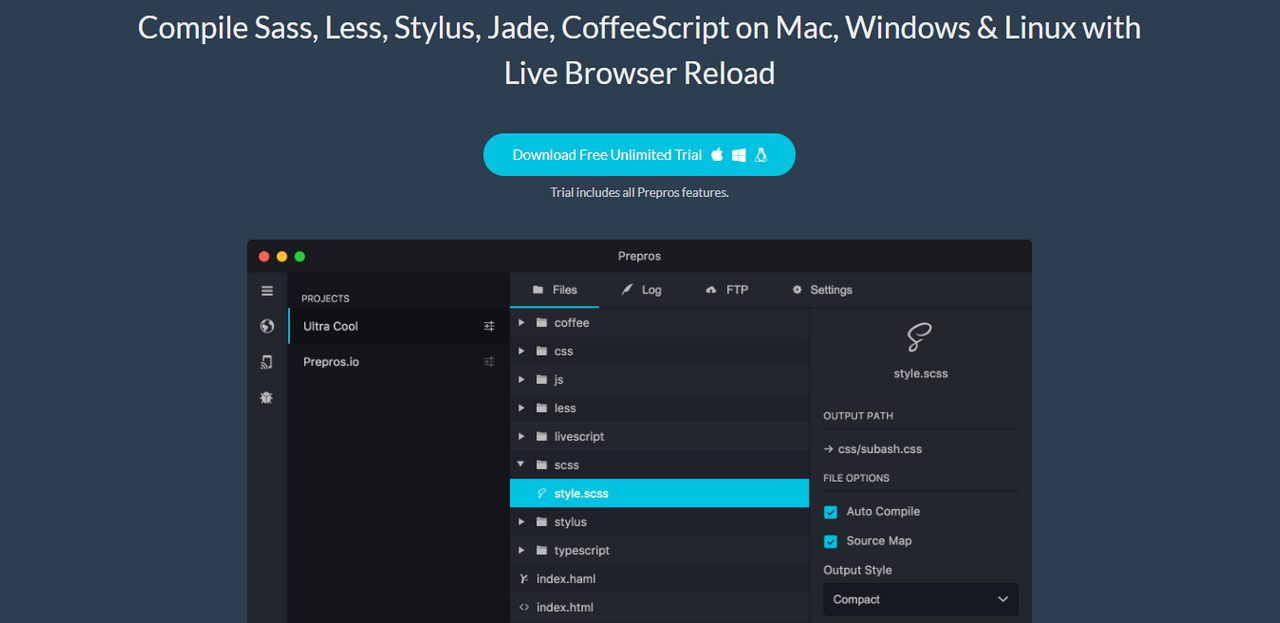Select the scss folder icon

click(542, 465)
